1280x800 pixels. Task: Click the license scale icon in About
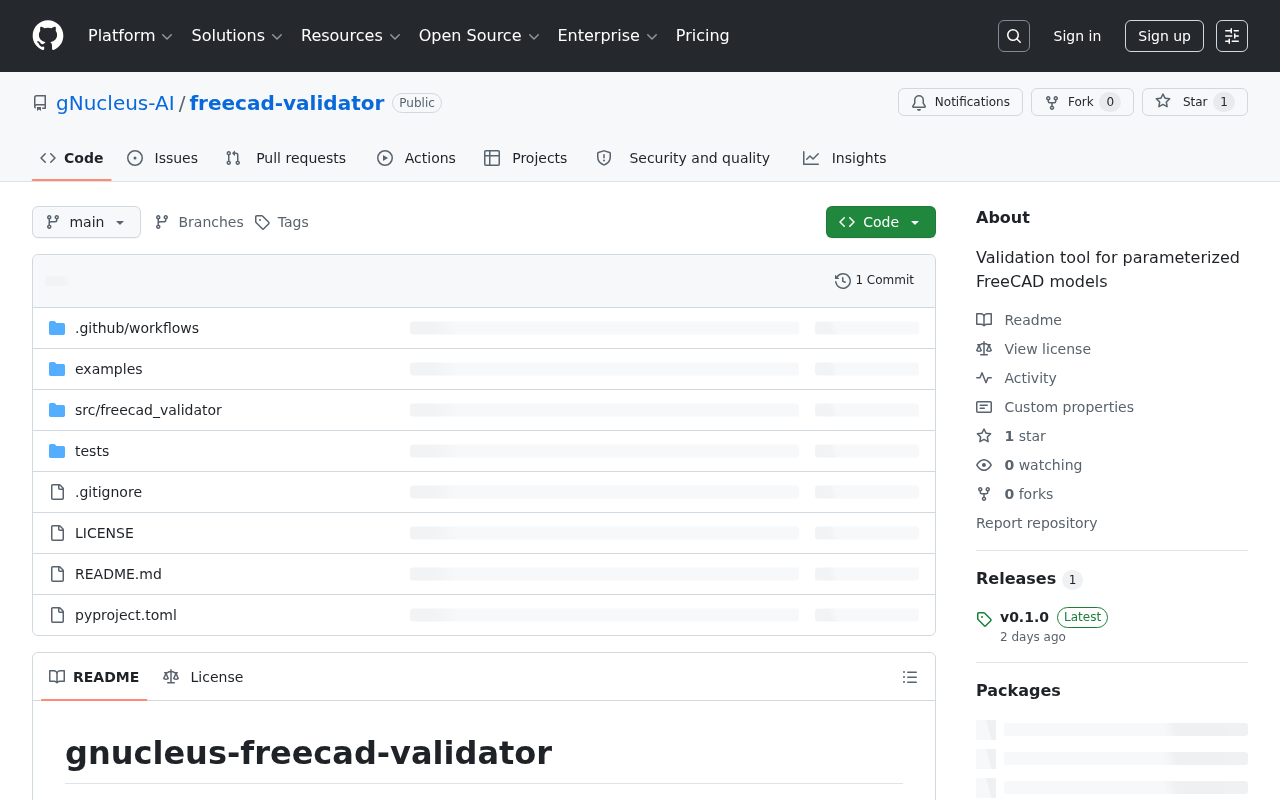point(984,349)
